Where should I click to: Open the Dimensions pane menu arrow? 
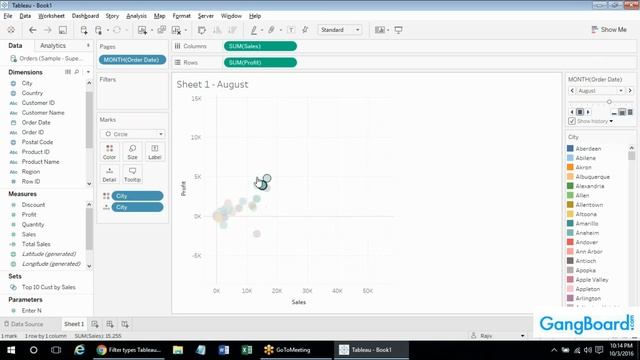[88, 72]
